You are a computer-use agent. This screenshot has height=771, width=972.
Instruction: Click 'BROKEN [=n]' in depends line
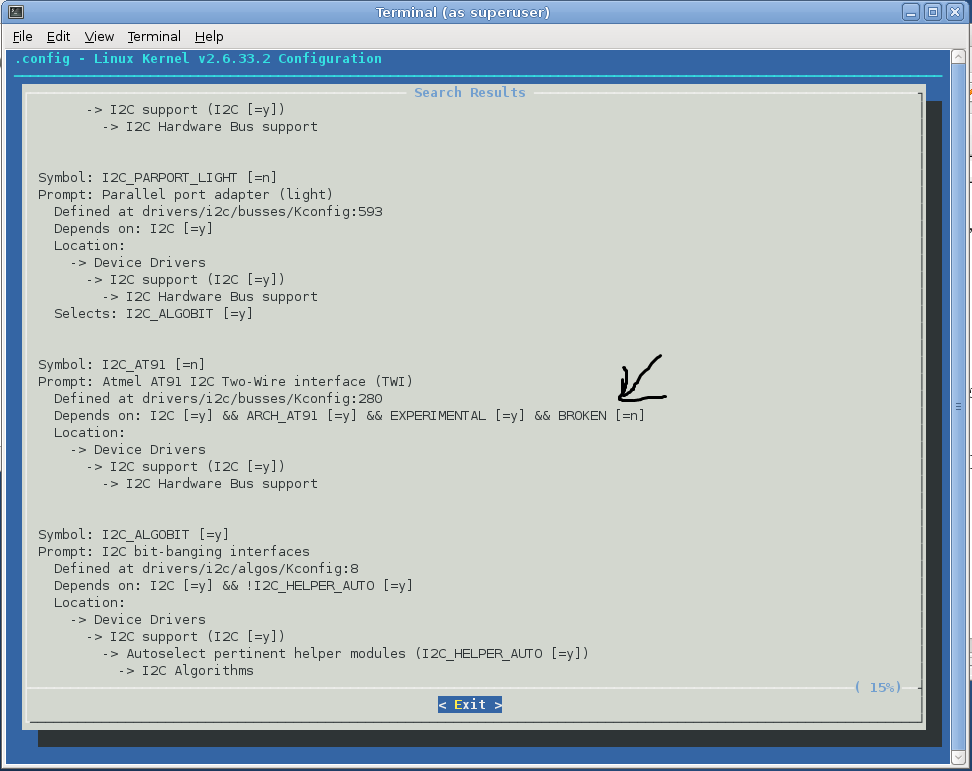click(601, 416)
